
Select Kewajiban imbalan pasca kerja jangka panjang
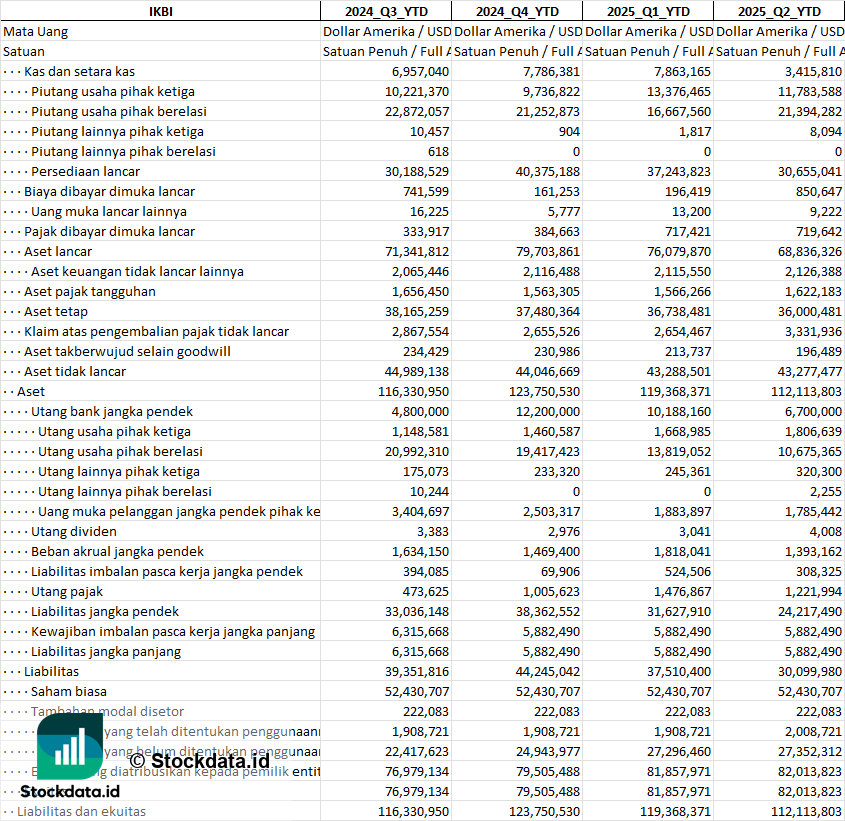pyautogui.click(x=172, y=631)
